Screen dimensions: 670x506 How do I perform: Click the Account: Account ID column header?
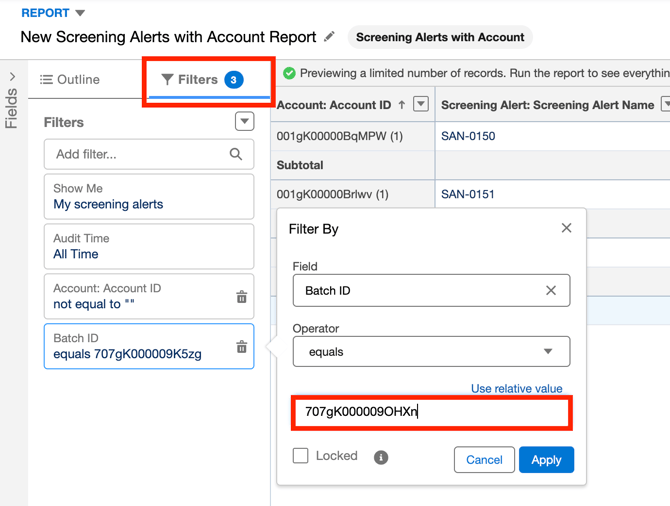[334, 105]
